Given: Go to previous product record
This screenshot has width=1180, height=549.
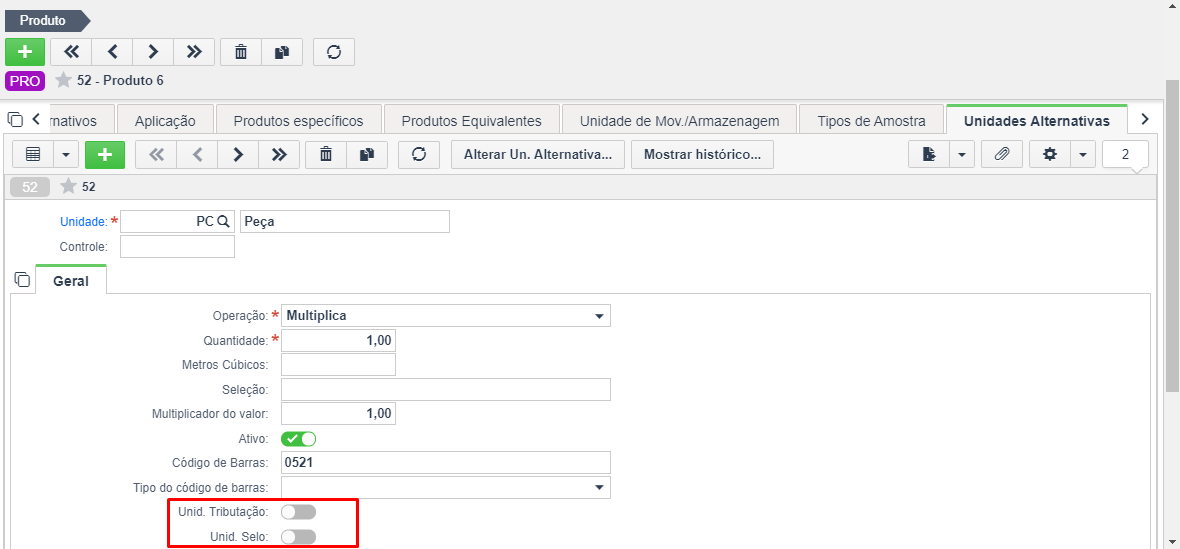Looking at the screenshot, I should click(x=112, y=52).
